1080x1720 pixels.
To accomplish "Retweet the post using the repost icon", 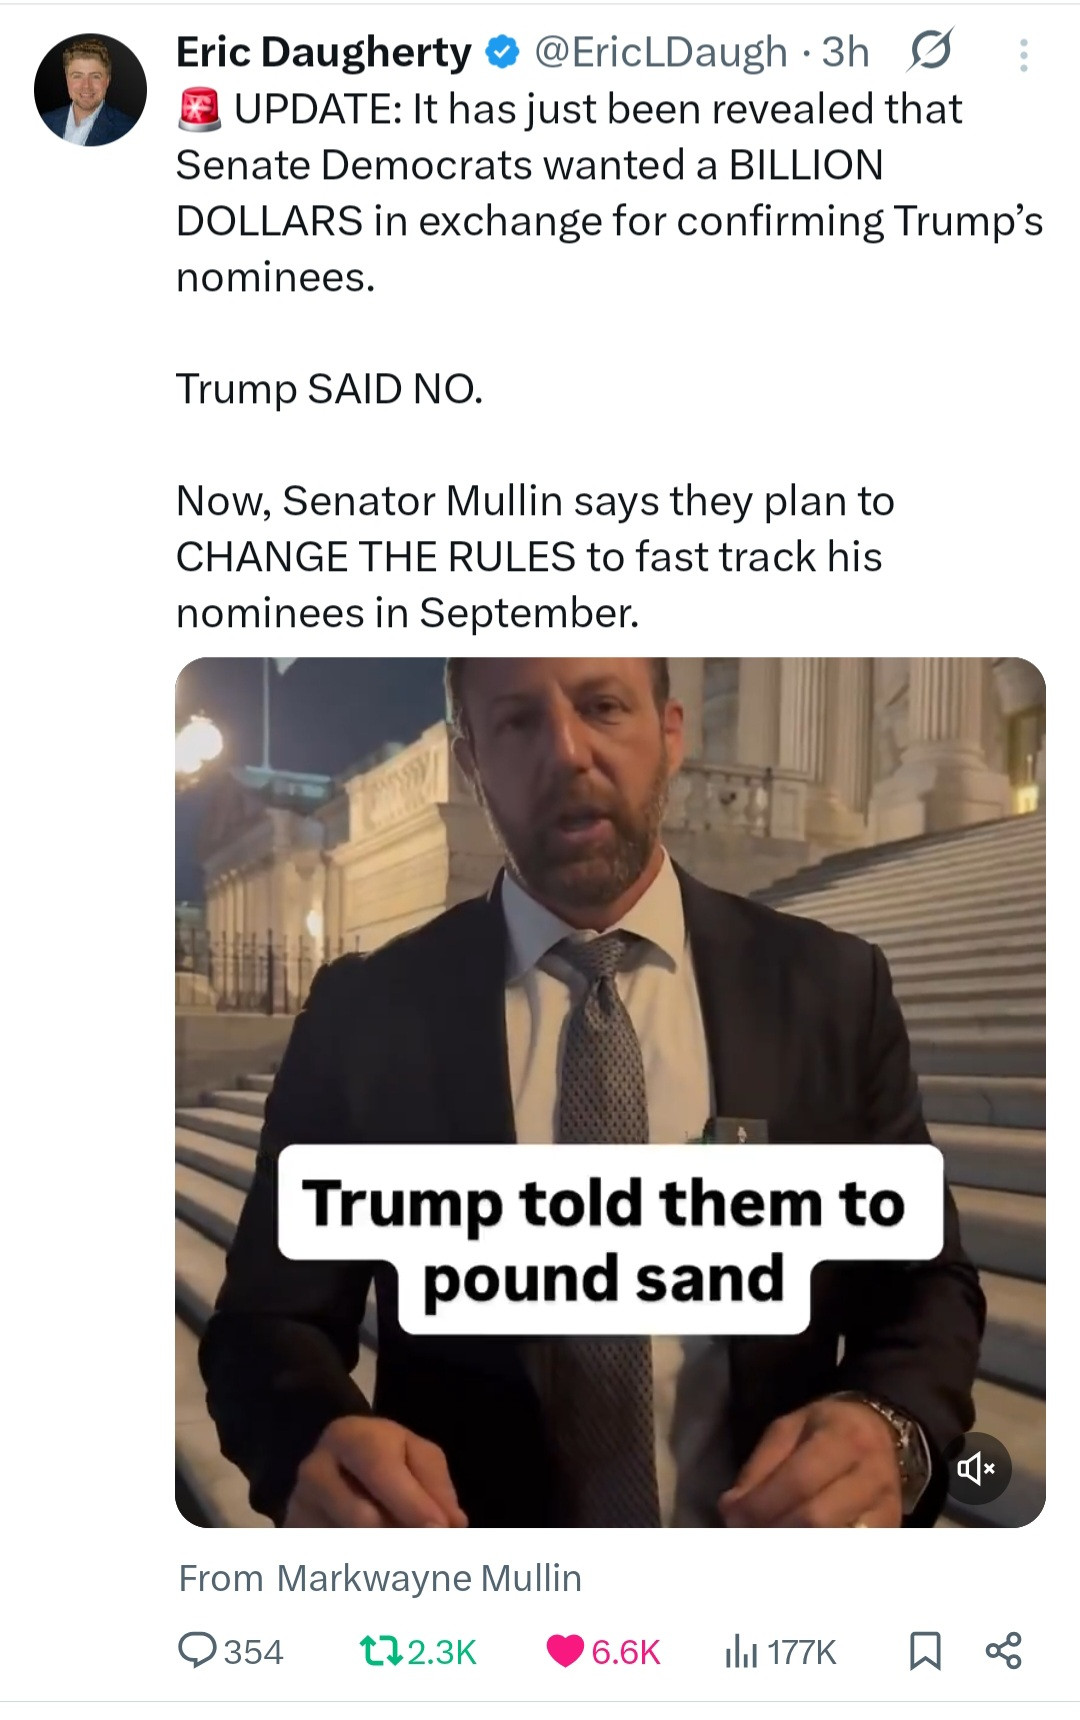I will [380, 1650].
